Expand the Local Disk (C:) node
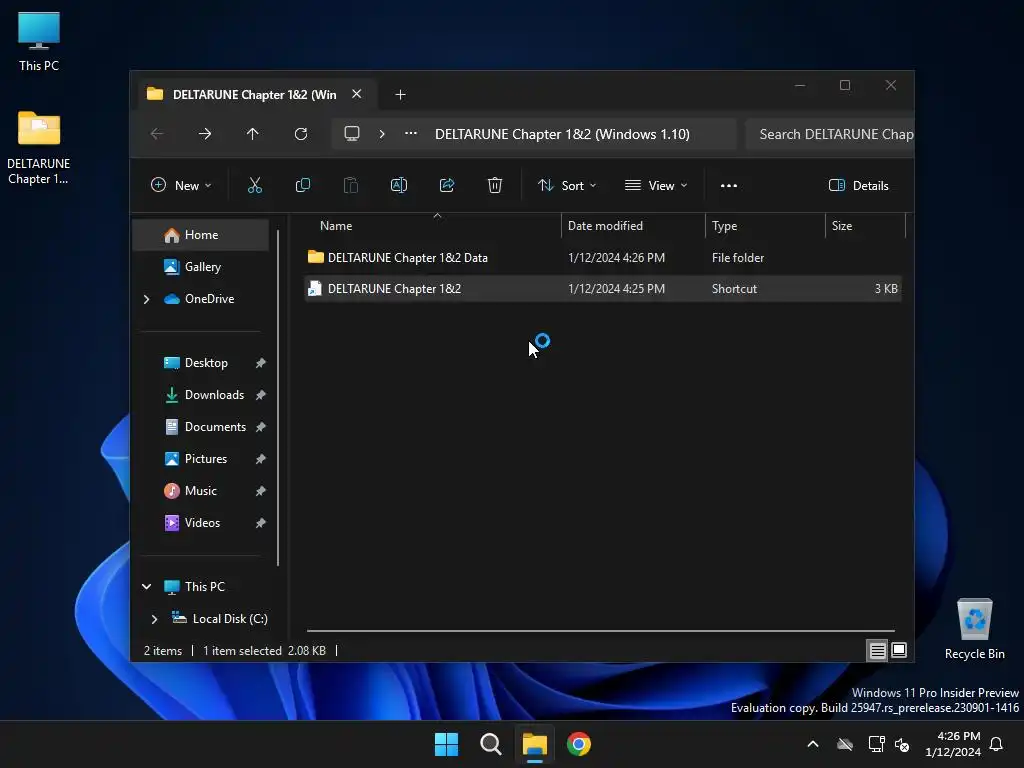This screenshot has height=768, width=1024. click(154, 618)
